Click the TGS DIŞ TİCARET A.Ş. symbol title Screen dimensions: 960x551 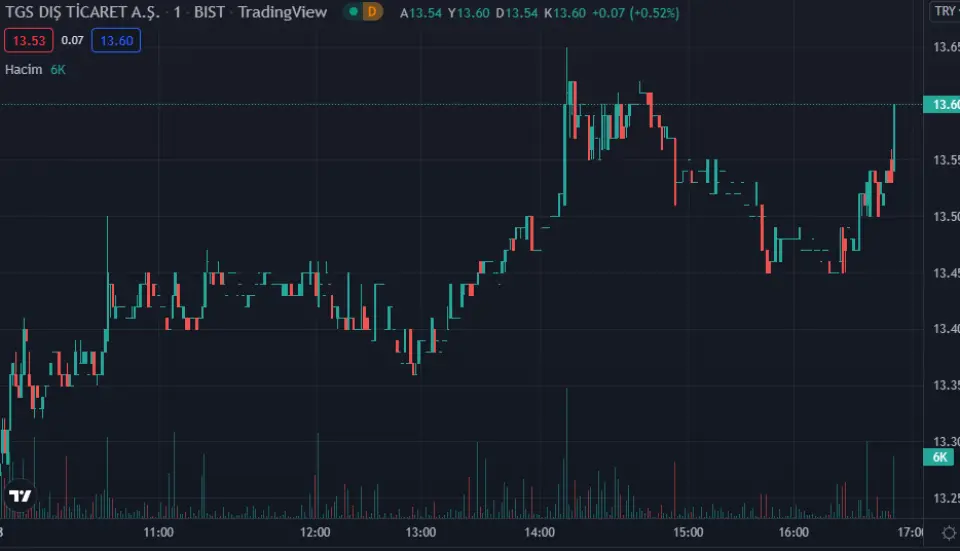click(82, 13)
